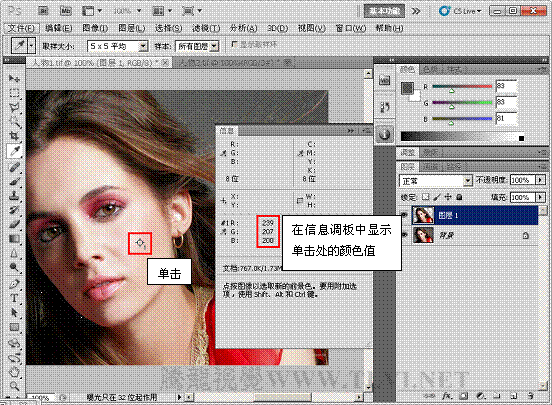552x405 pixels.
Task: Open the 正常 blend mode dropdown
Action: coord(436,181)
